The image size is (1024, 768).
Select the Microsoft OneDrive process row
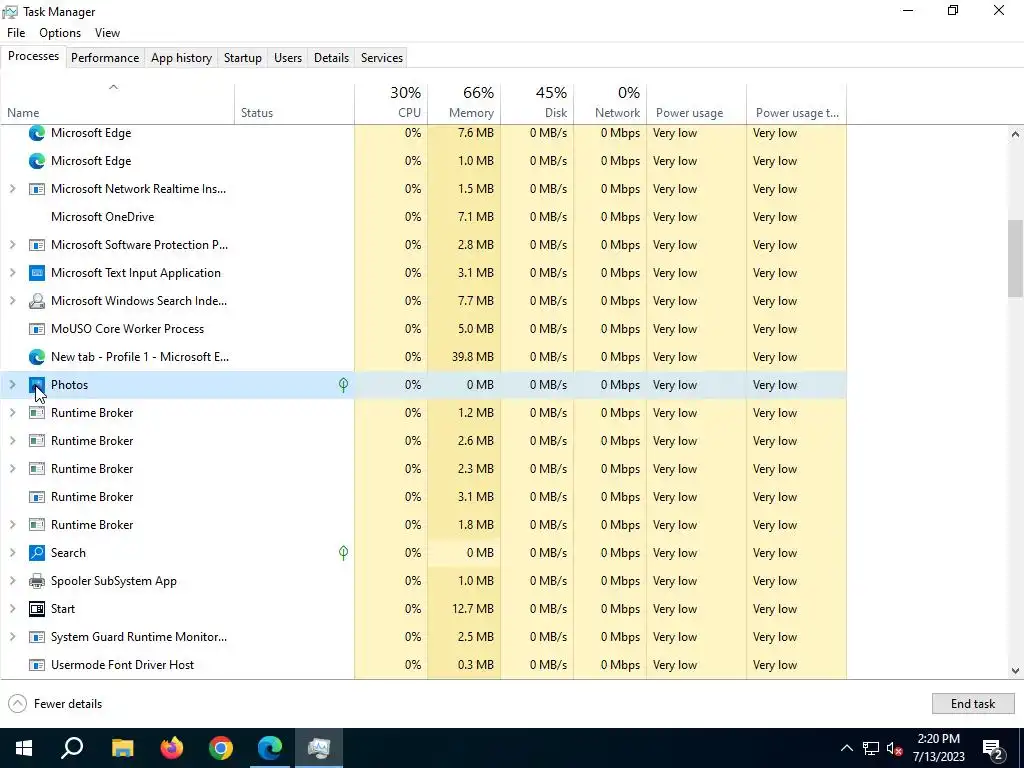click(423, 217)
